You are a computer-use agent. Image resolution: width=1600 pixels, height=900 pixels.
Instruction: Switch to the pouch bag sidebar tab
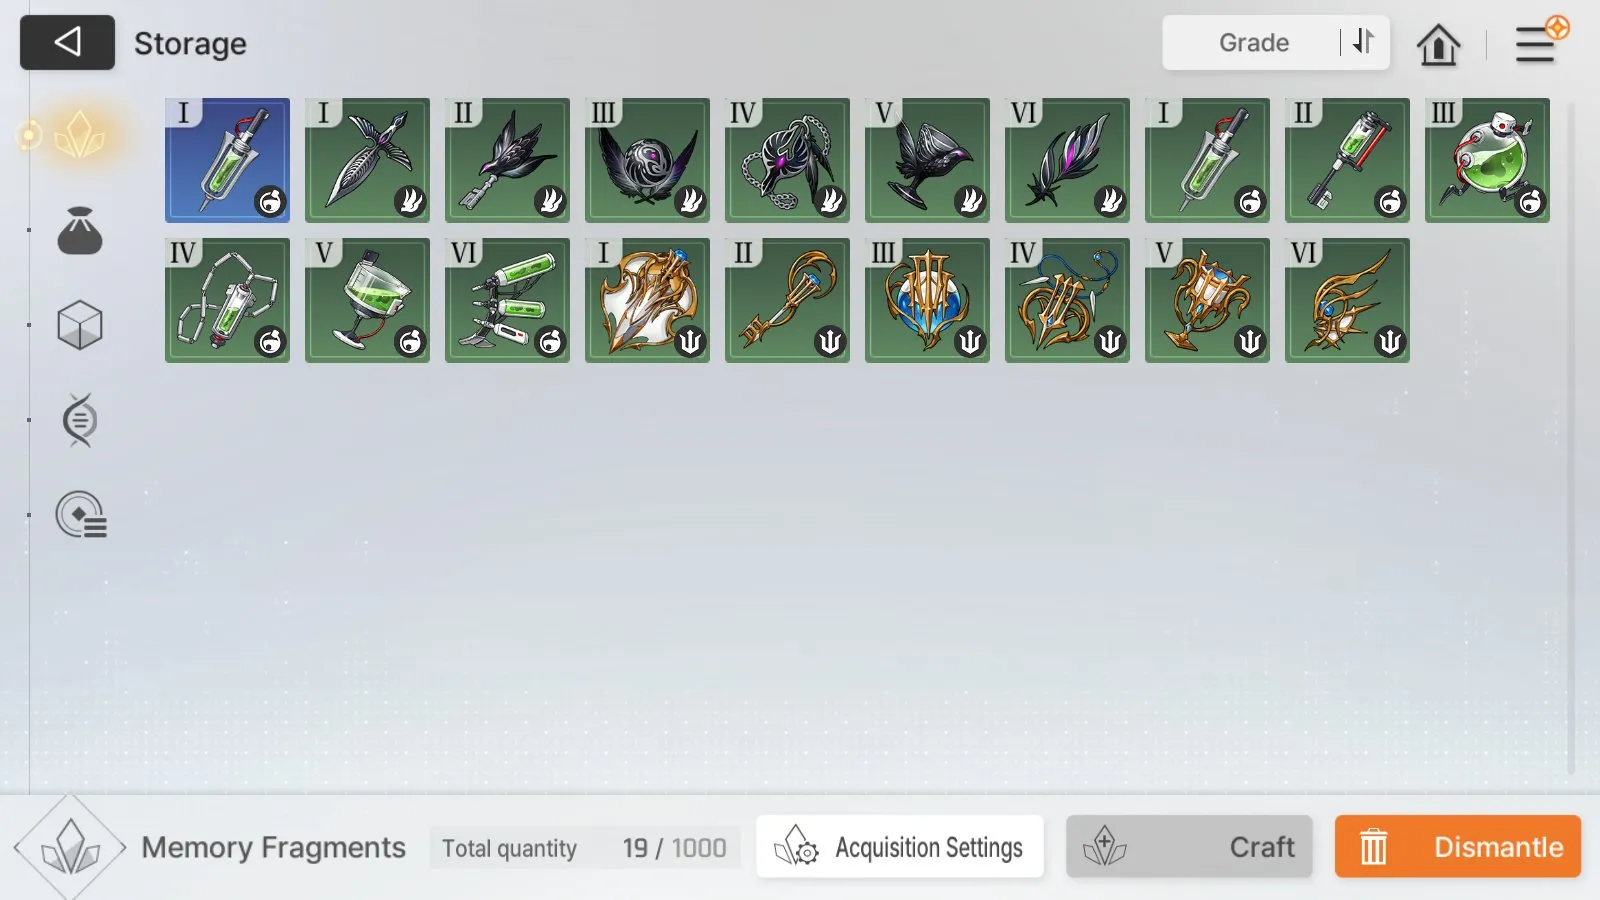click(80, 230)
